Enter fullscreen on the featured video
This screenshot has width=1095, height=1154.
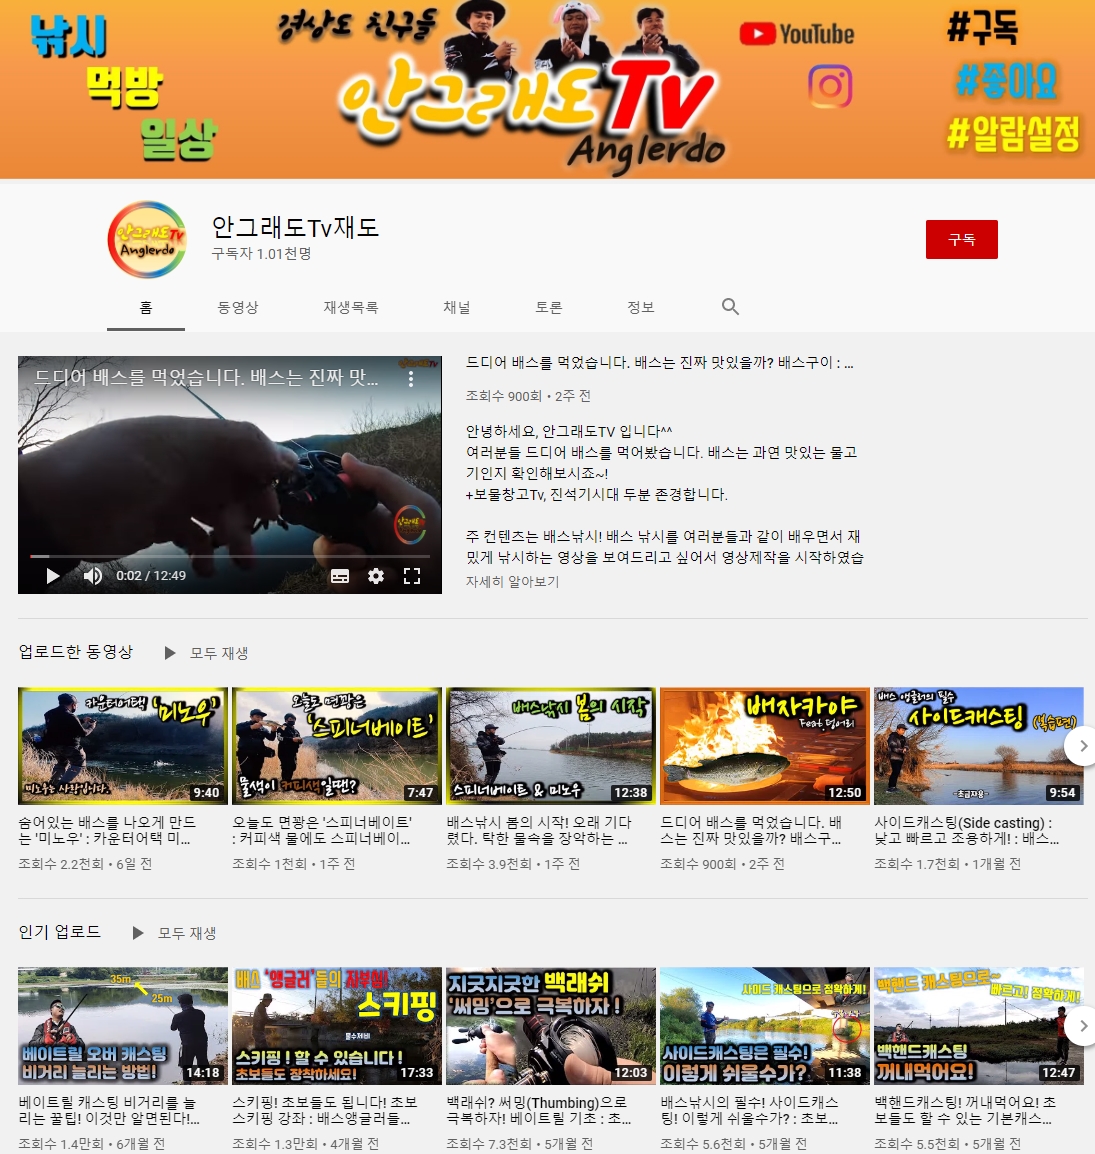click(412, 576)
